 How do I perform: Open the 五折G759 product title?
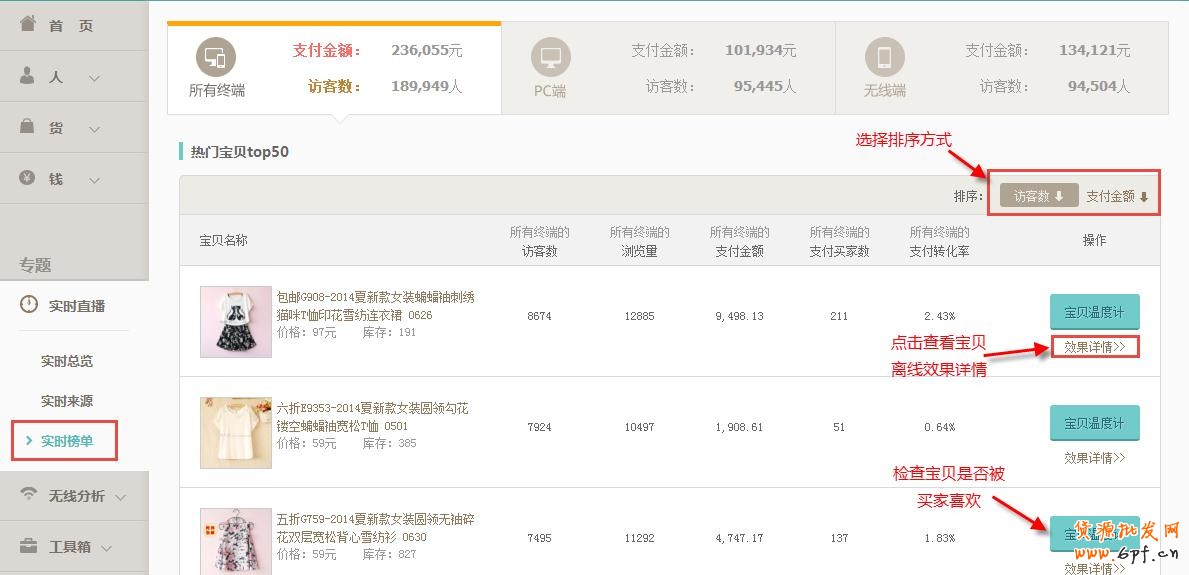coord(375,528)
